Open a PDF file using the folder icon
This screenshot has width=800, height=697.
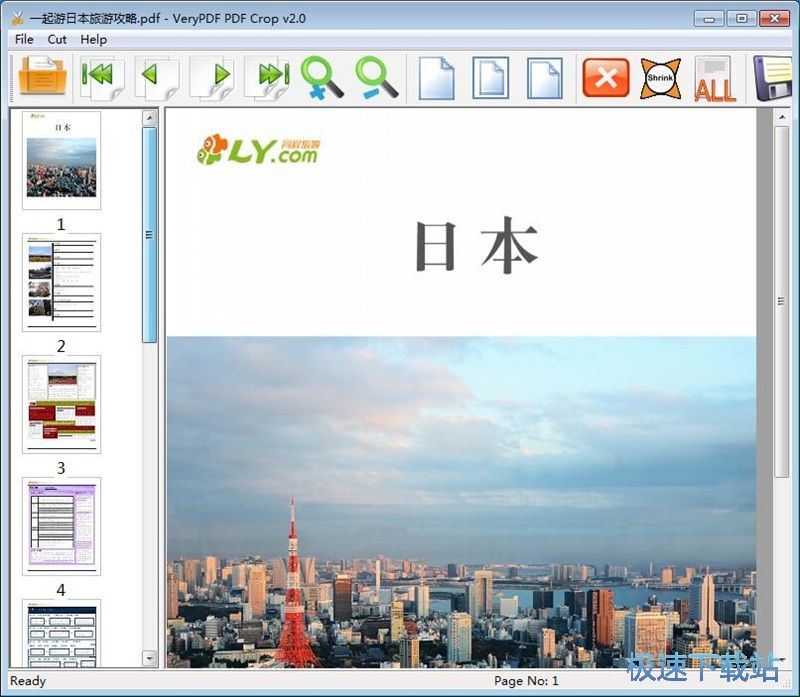38,77
